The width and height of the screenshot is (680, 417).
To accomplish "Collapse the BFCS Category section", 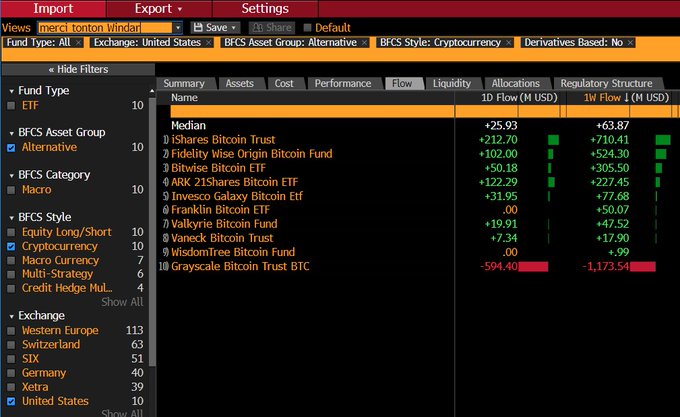I will pyautogui.click(x=12, y=176).
